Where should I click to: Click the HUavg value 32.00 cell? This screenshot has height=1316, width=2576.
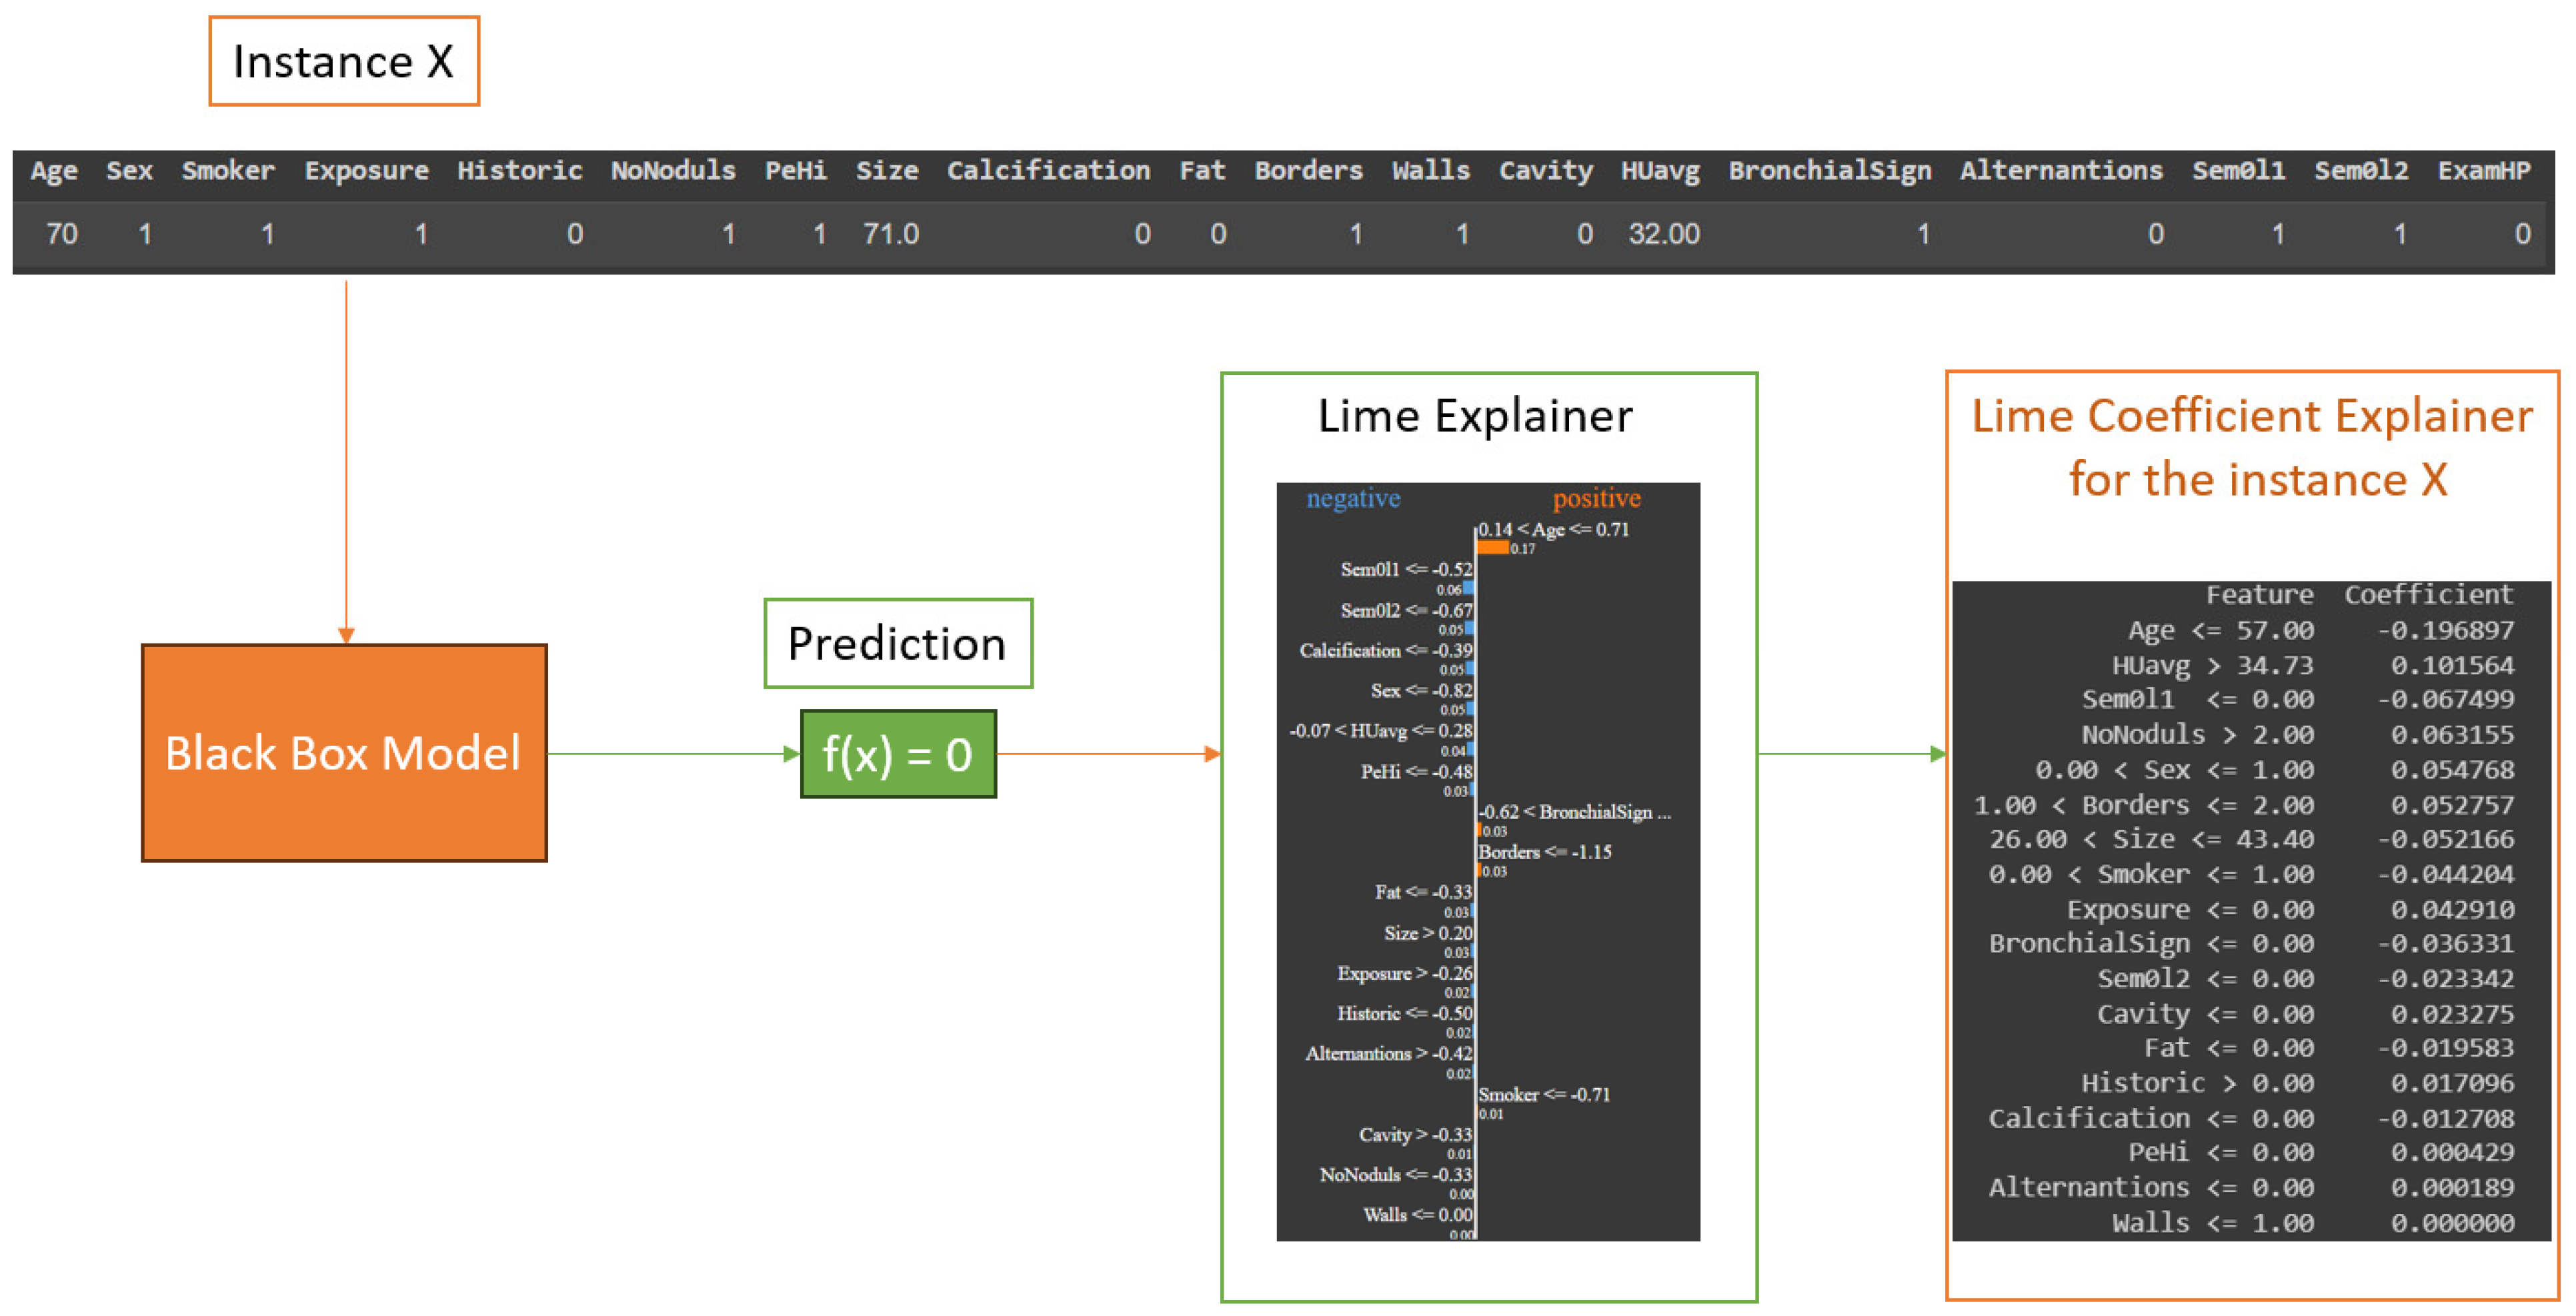tap(1663, 234)
